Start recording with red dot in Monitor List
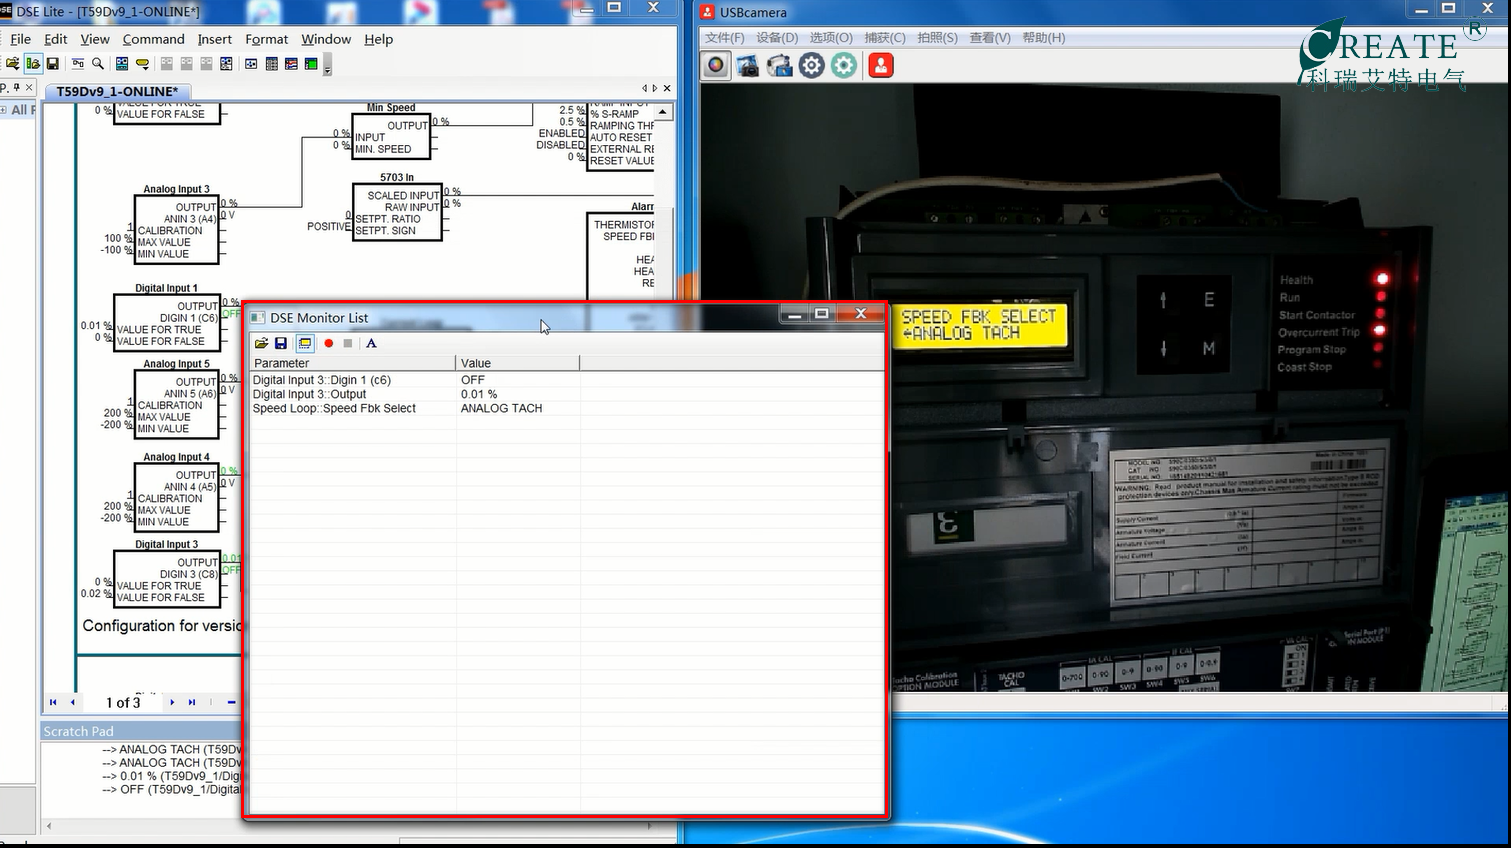 tap(328, 343)
